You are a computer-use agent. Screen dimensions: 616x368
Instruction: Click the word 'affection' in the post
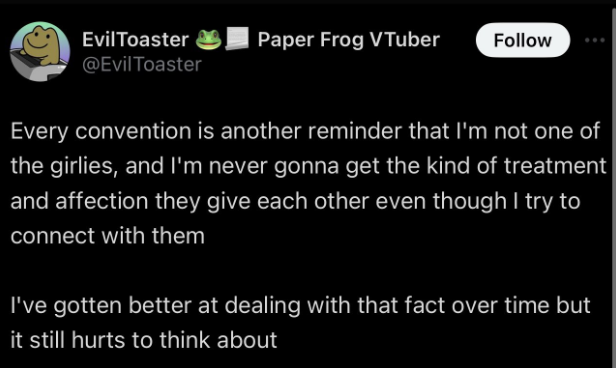[102, 201]
